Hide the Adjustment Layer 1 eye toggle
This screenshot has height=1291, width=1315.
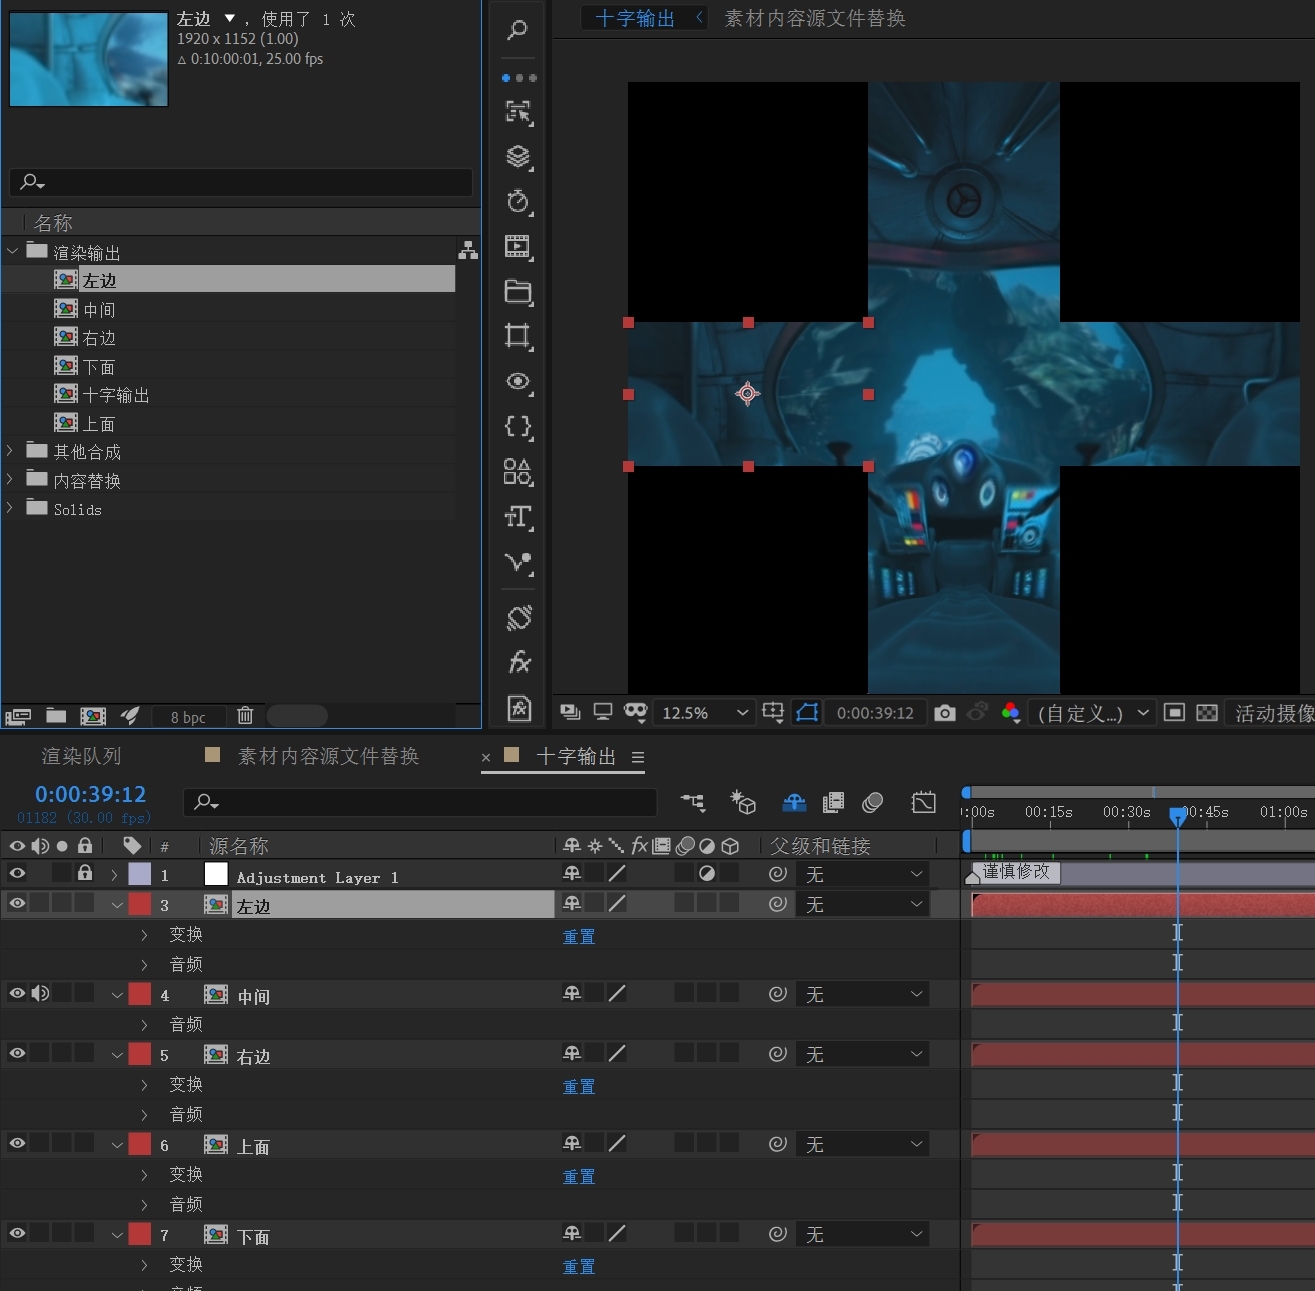click(17, 873)
